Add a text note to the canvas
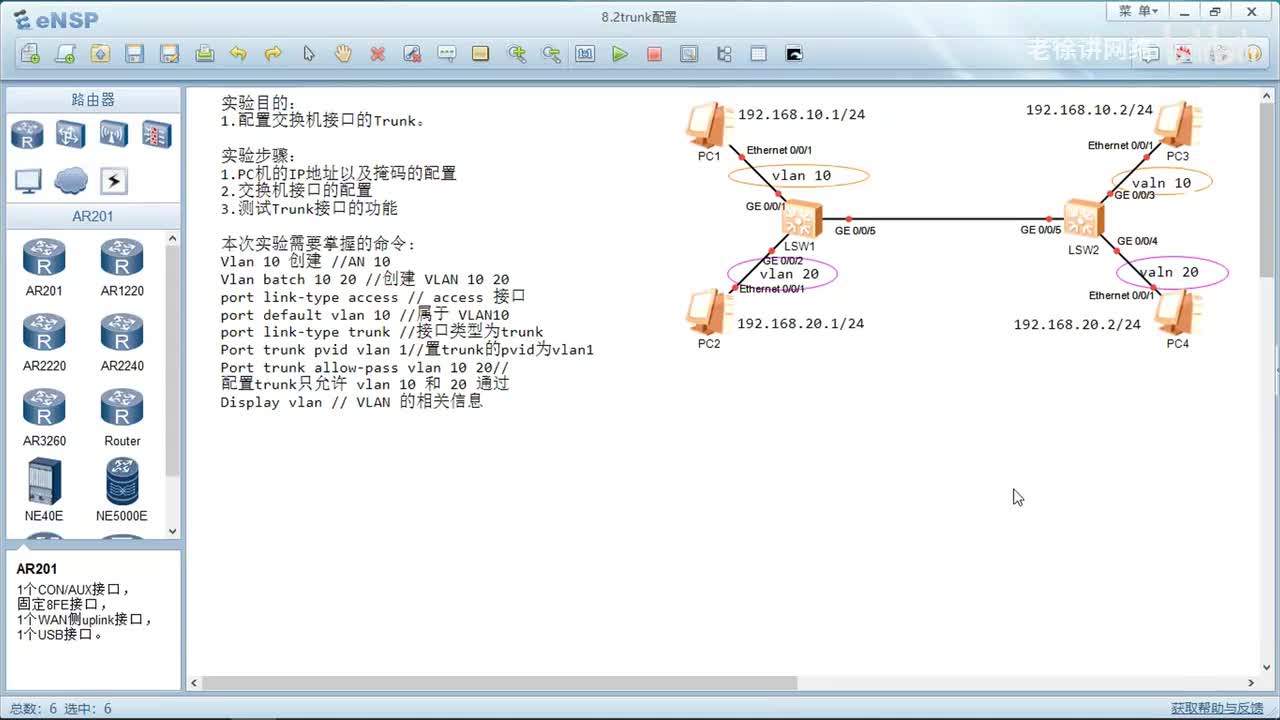1280x720 pixels. point(446,54)
